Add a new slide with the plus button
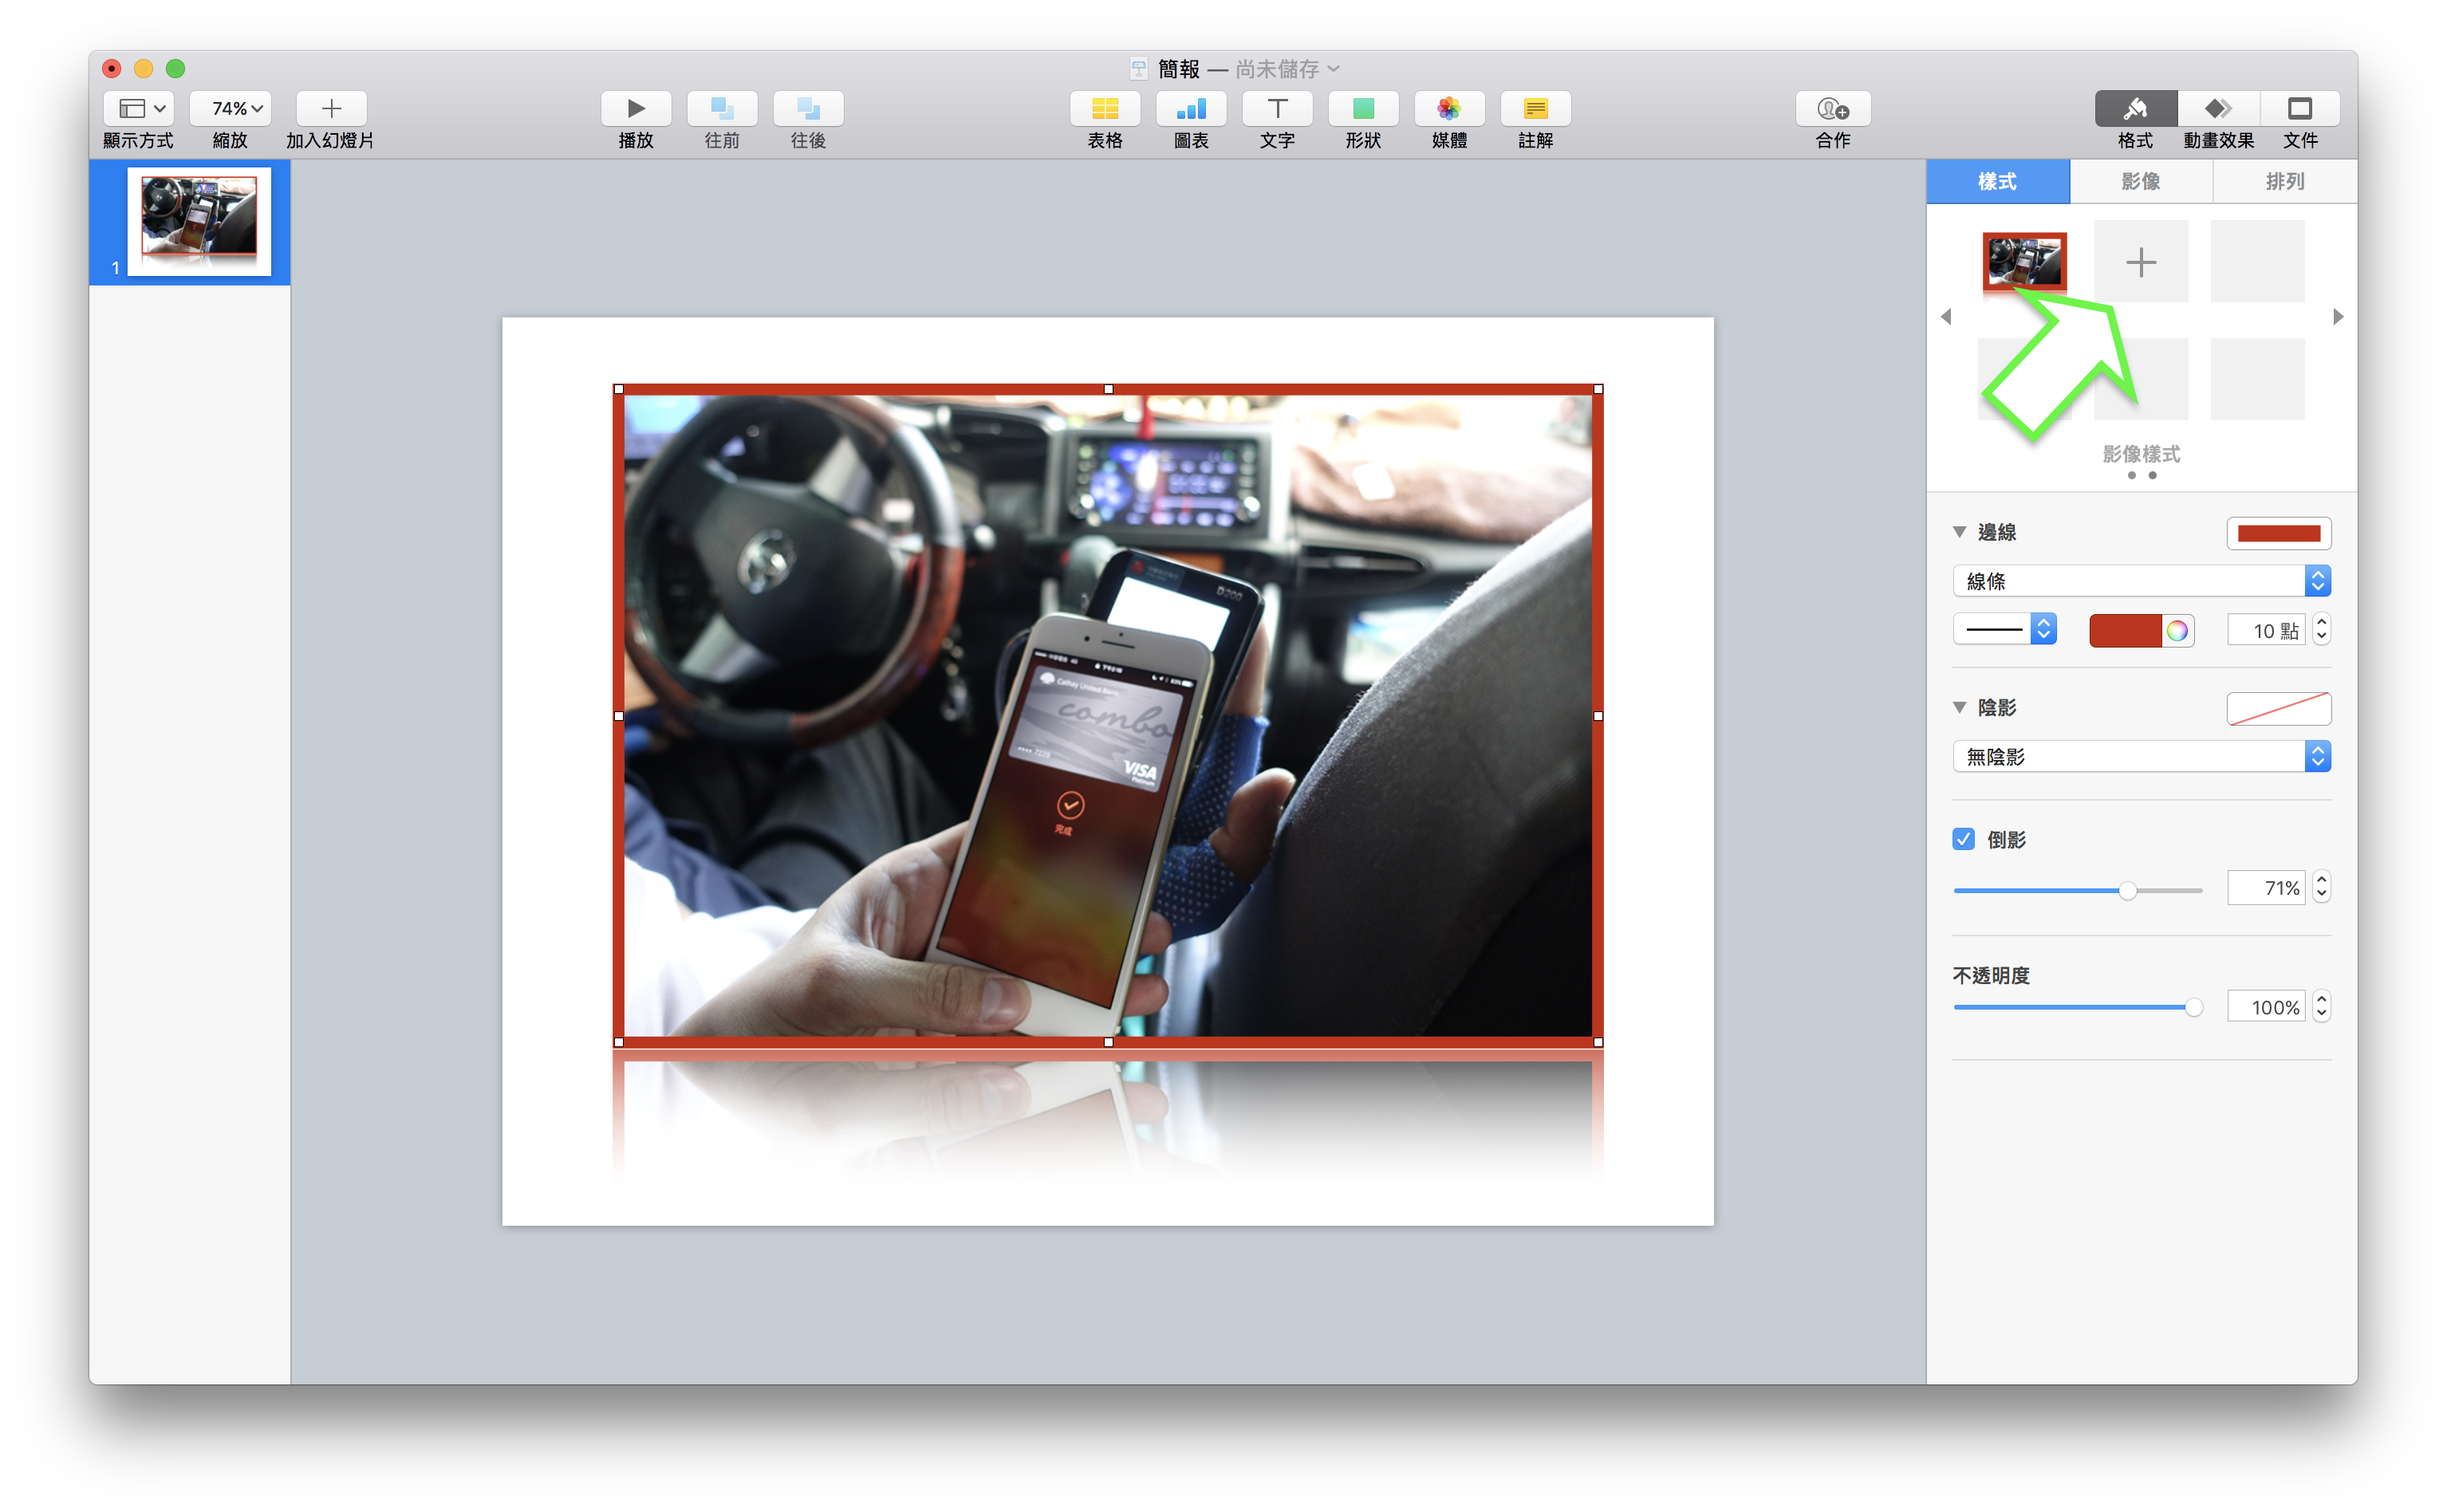 [x=331, y=108]
